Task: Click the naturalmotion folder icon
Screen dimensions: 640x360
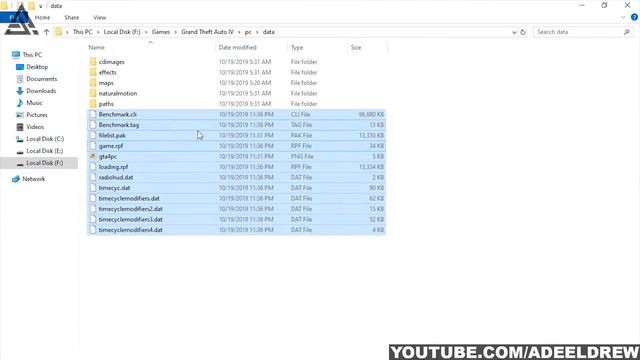Action: tap(93, 93)
